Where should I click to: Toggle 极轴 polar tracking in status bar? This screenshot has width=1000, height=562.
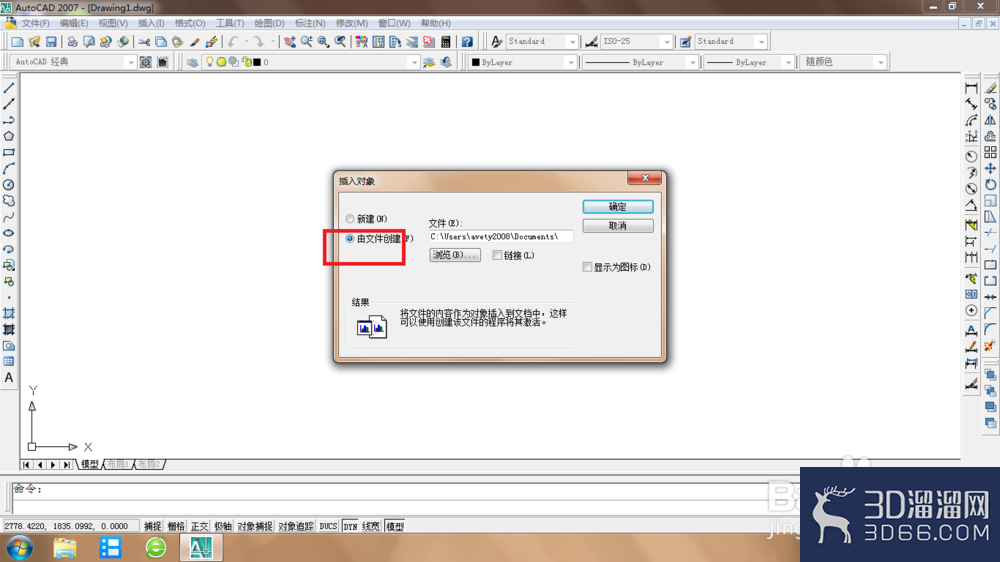point(223,526)
